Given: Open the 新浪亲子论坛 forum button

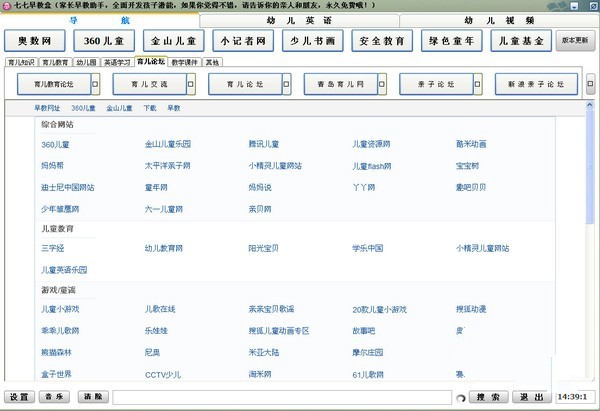Looking at the screenshot, I should pyautogui.click(x=536, y=84).
